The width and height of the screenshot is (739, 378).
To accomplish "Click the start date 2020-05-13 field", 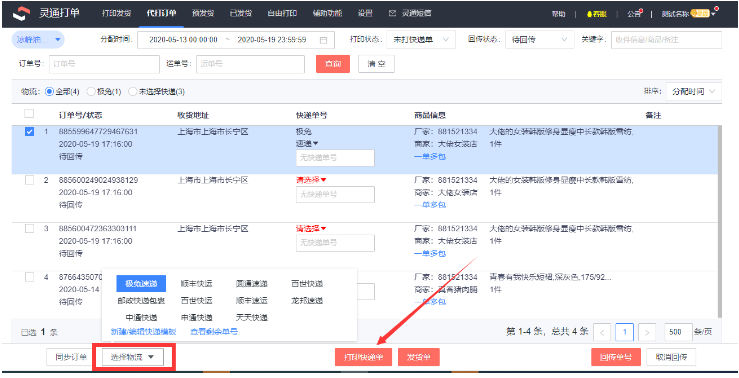I will (183, 40).
